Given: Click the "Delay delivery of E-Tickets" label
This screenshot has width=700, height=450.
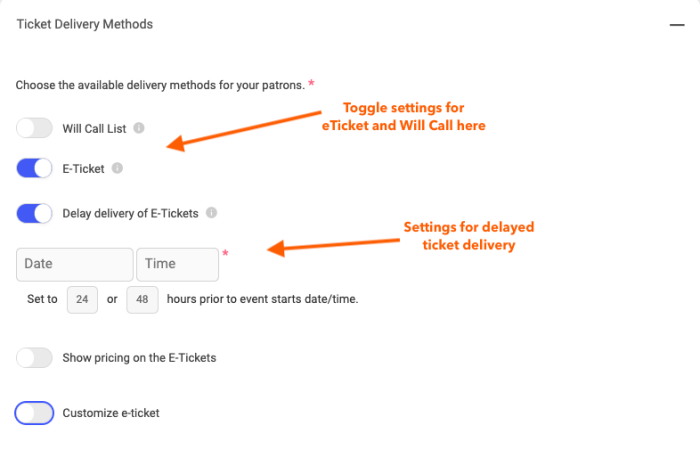Looking at the screenshot, I should tap(131, 213).
